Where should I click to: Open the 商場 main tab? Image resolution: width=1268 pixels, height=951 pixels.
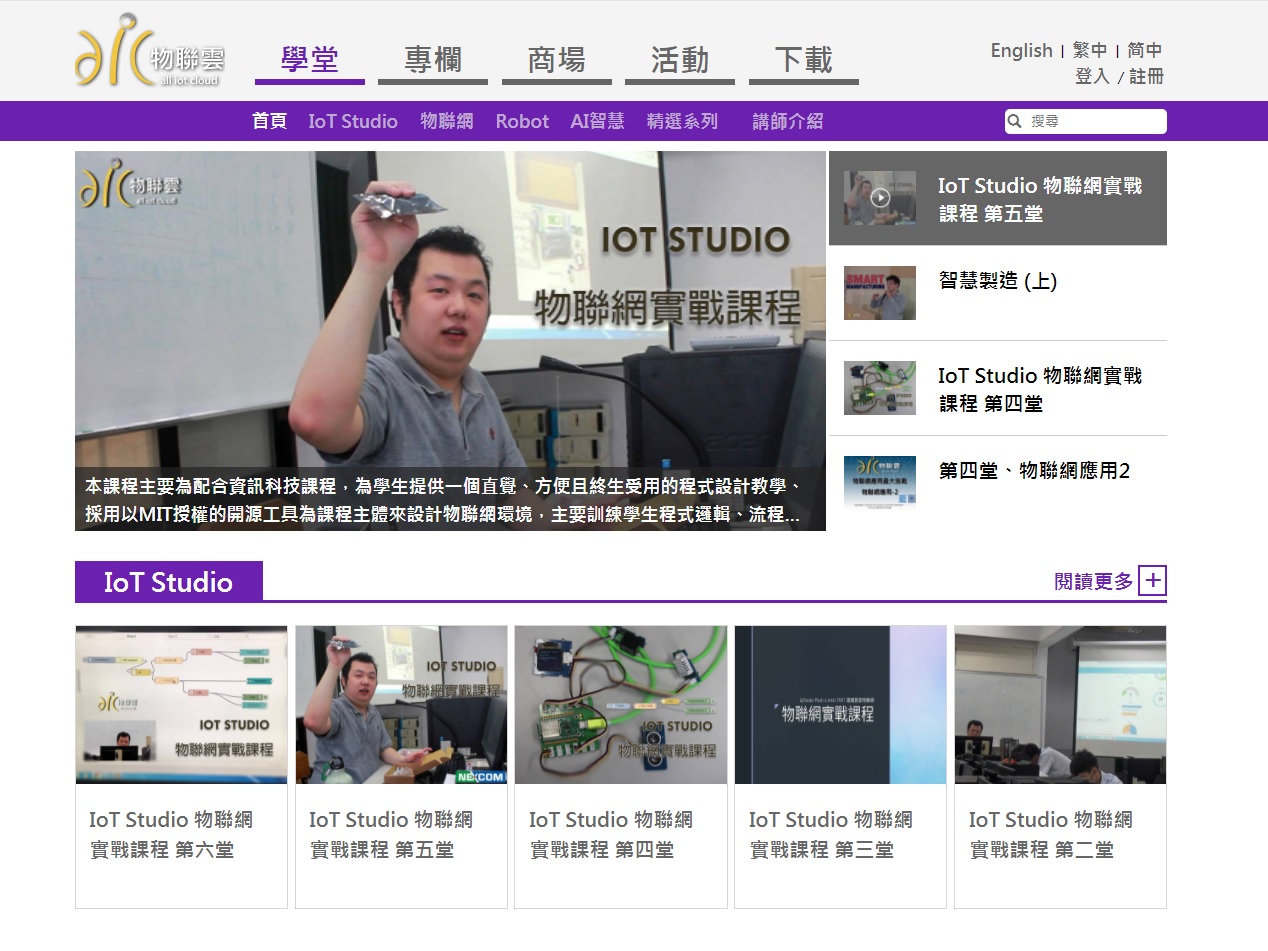[556, 60]
